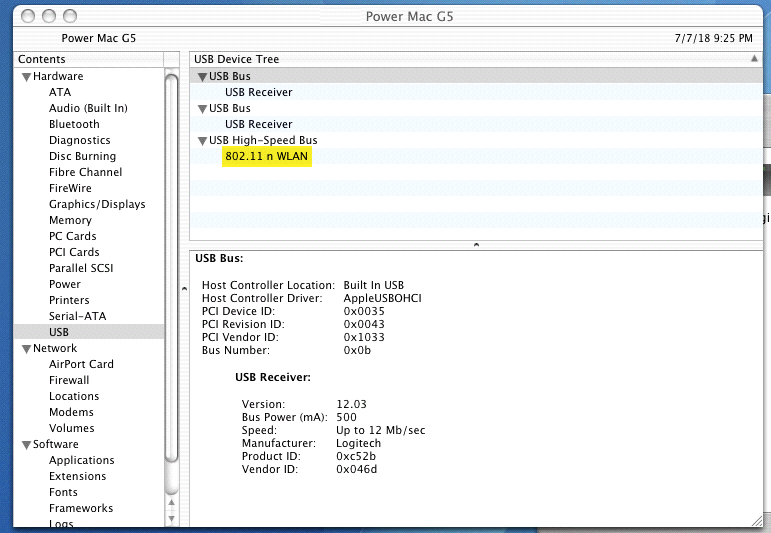The width and height of the screenshot is (771, 533).
Task: Select ATA in the Contents list
Action: coord(60,92)
